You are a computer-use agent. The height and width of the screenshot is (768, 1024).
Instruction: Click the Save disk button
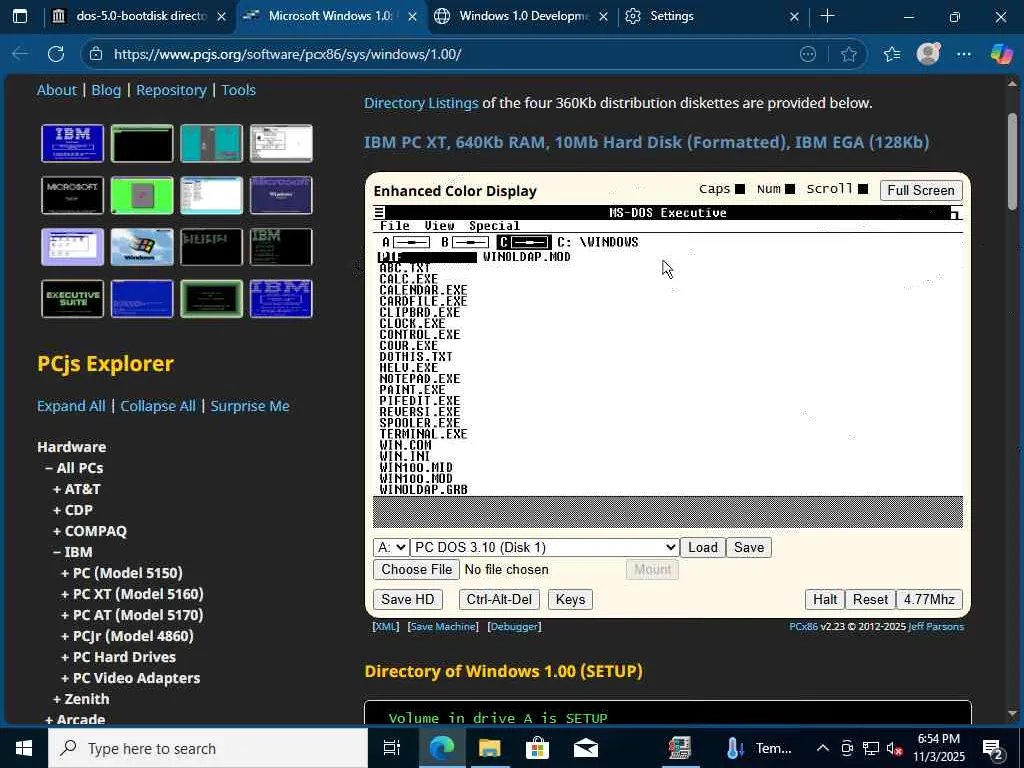tap(748, 547)
